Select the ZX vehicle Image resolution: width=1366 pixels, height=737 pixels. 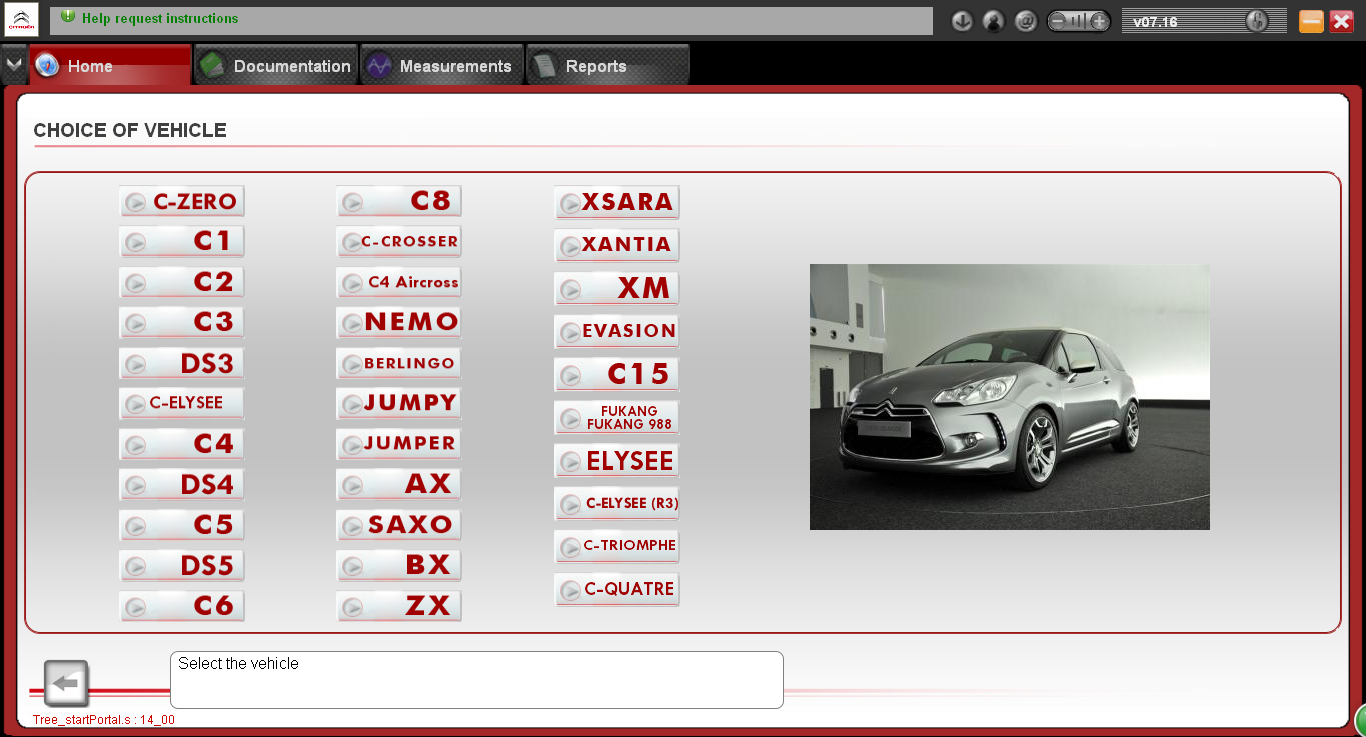click(399, 606)
